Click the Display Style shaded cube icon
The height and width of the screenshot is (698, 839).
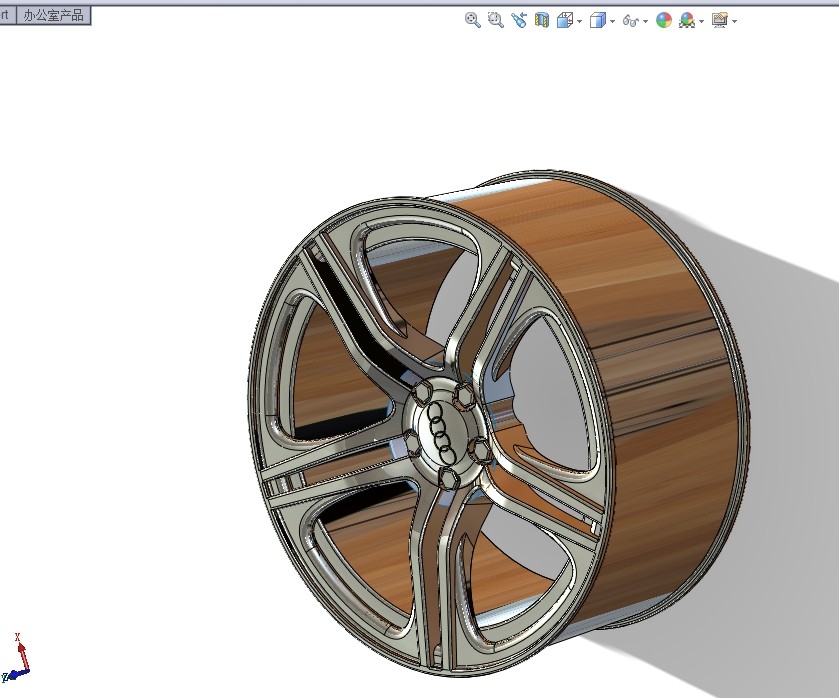click(x=597, y=20)
